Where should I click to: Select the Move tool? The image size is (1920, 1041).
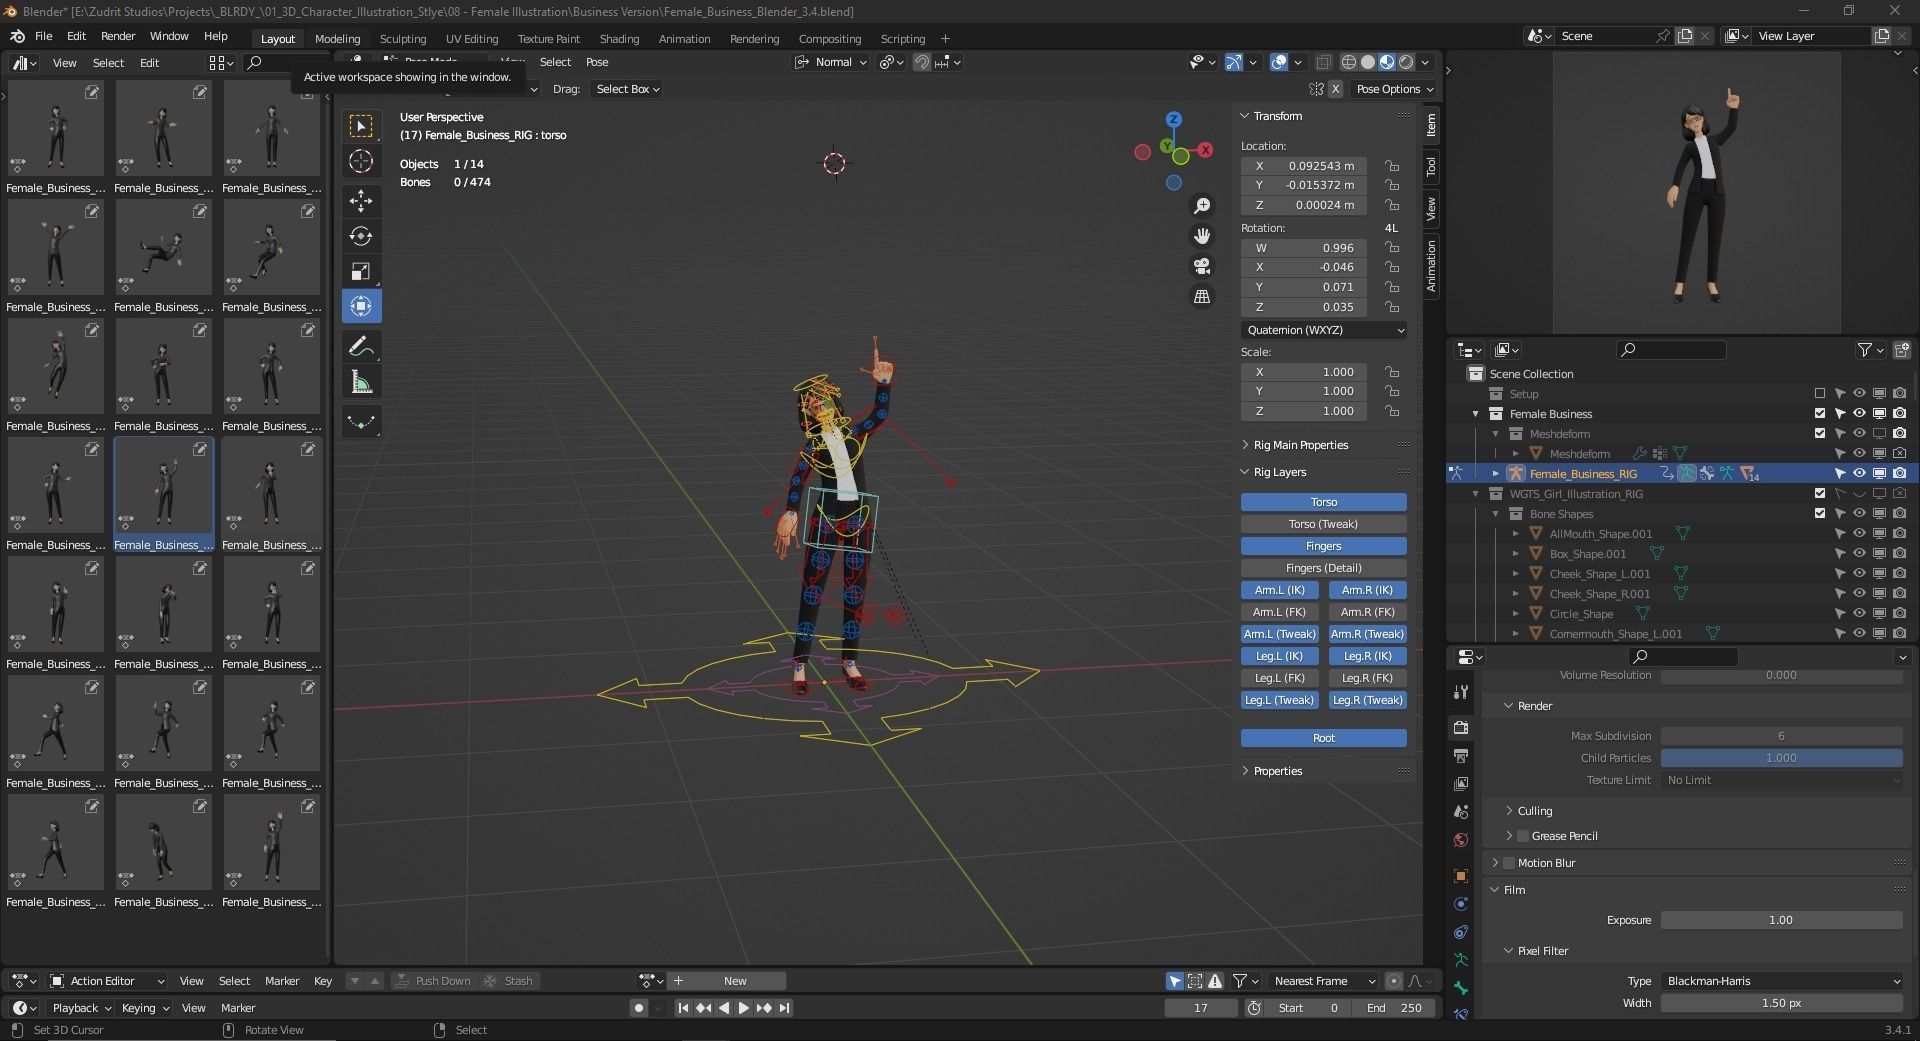(x=361, y=200)
